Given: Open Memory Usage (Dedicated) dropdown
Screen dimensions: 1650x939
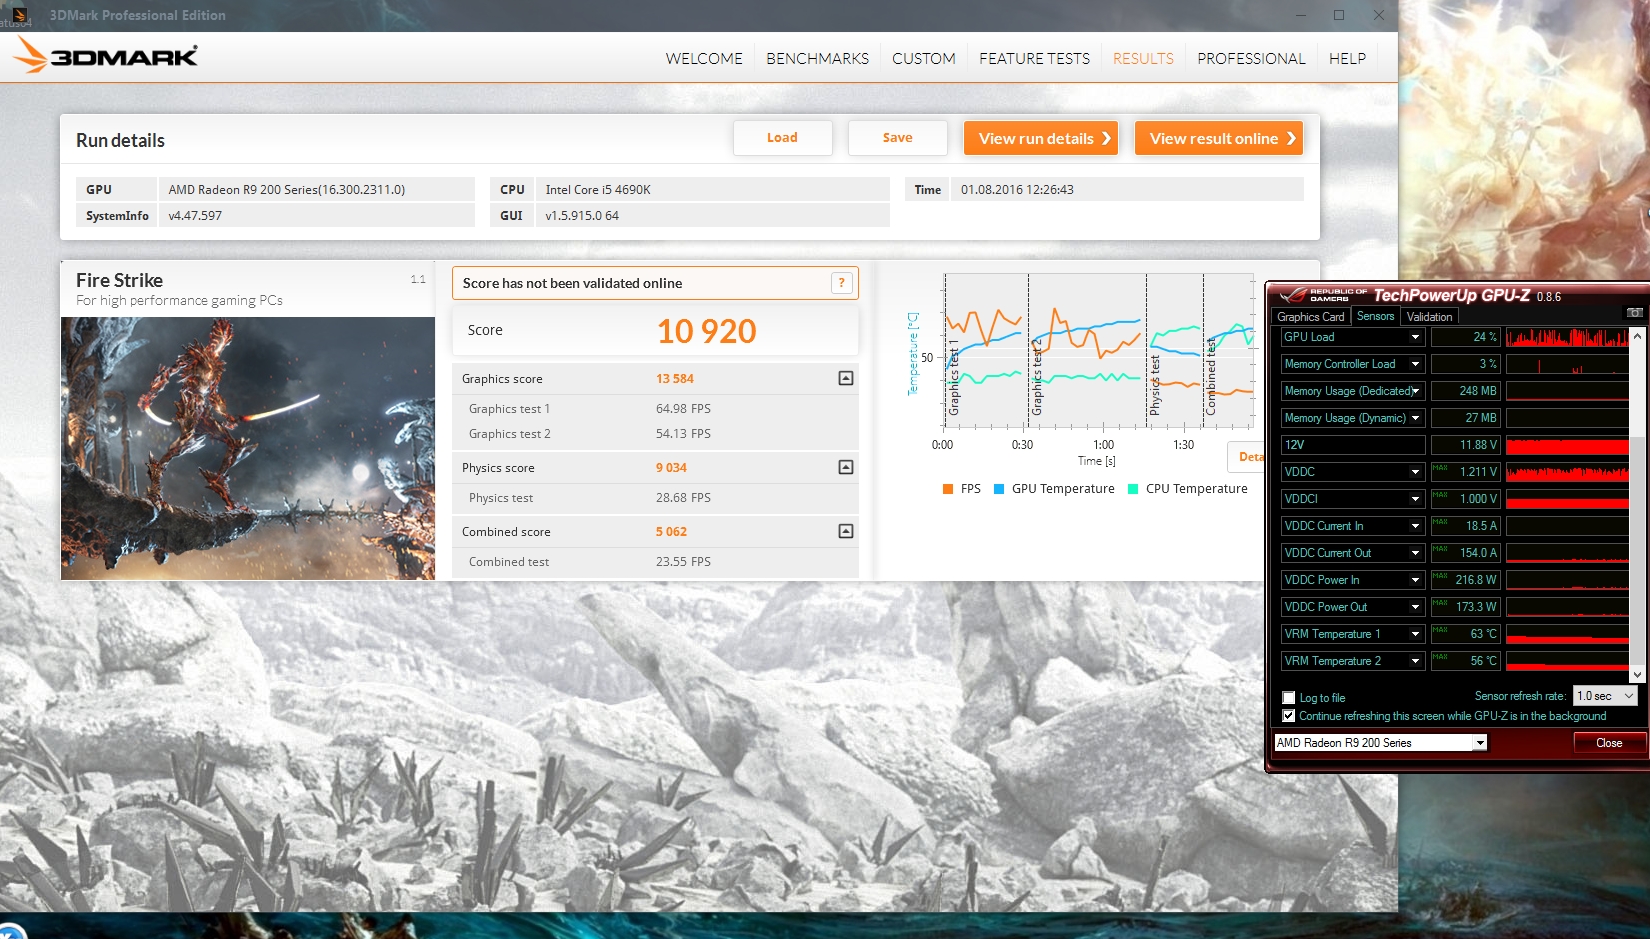Looking at the screenshot, I should coord(1415,391).
